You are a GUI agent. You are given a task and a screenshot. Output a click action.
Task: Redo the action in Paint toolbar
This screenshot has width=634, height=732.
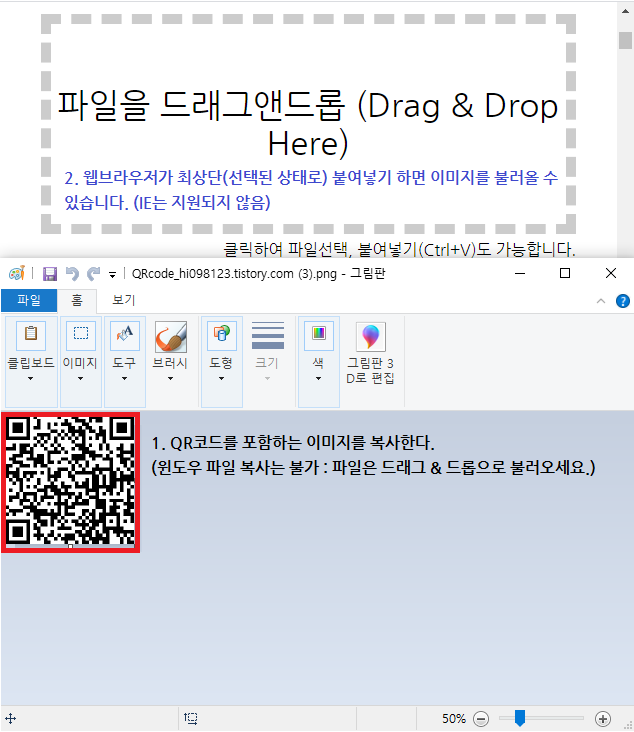[x=94, y=274]
